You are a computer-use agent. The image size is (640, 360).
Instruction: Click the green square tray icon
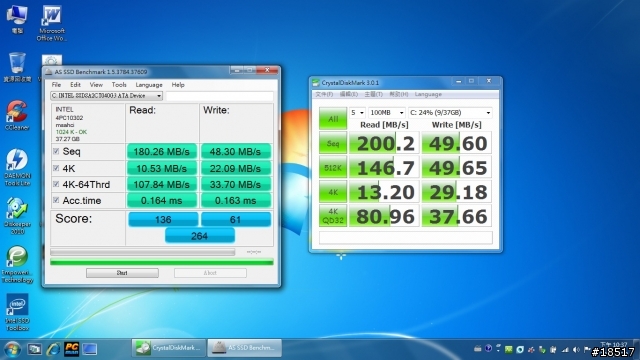509,349
